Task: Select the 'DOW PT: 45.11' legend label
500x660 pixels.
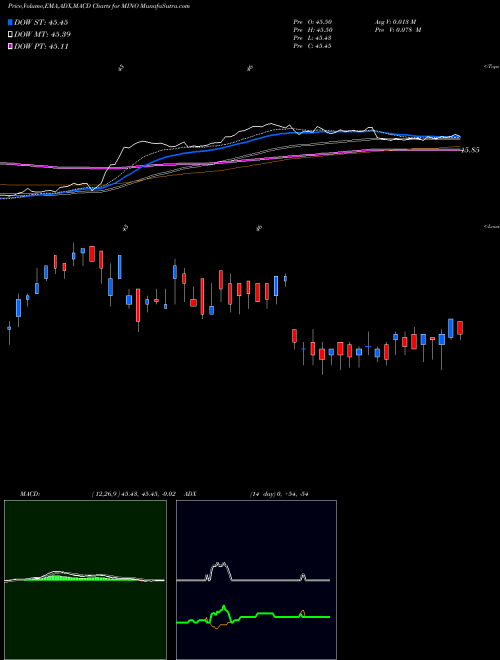Action: pos(41,46)
